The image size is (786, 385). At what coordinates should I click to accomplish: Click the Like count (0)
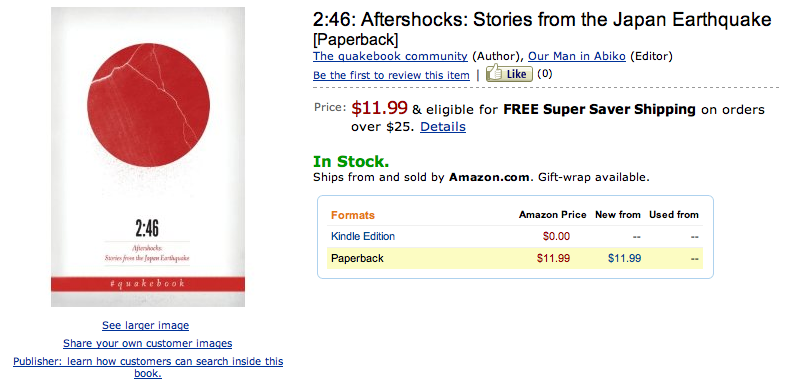pos(544,74)
